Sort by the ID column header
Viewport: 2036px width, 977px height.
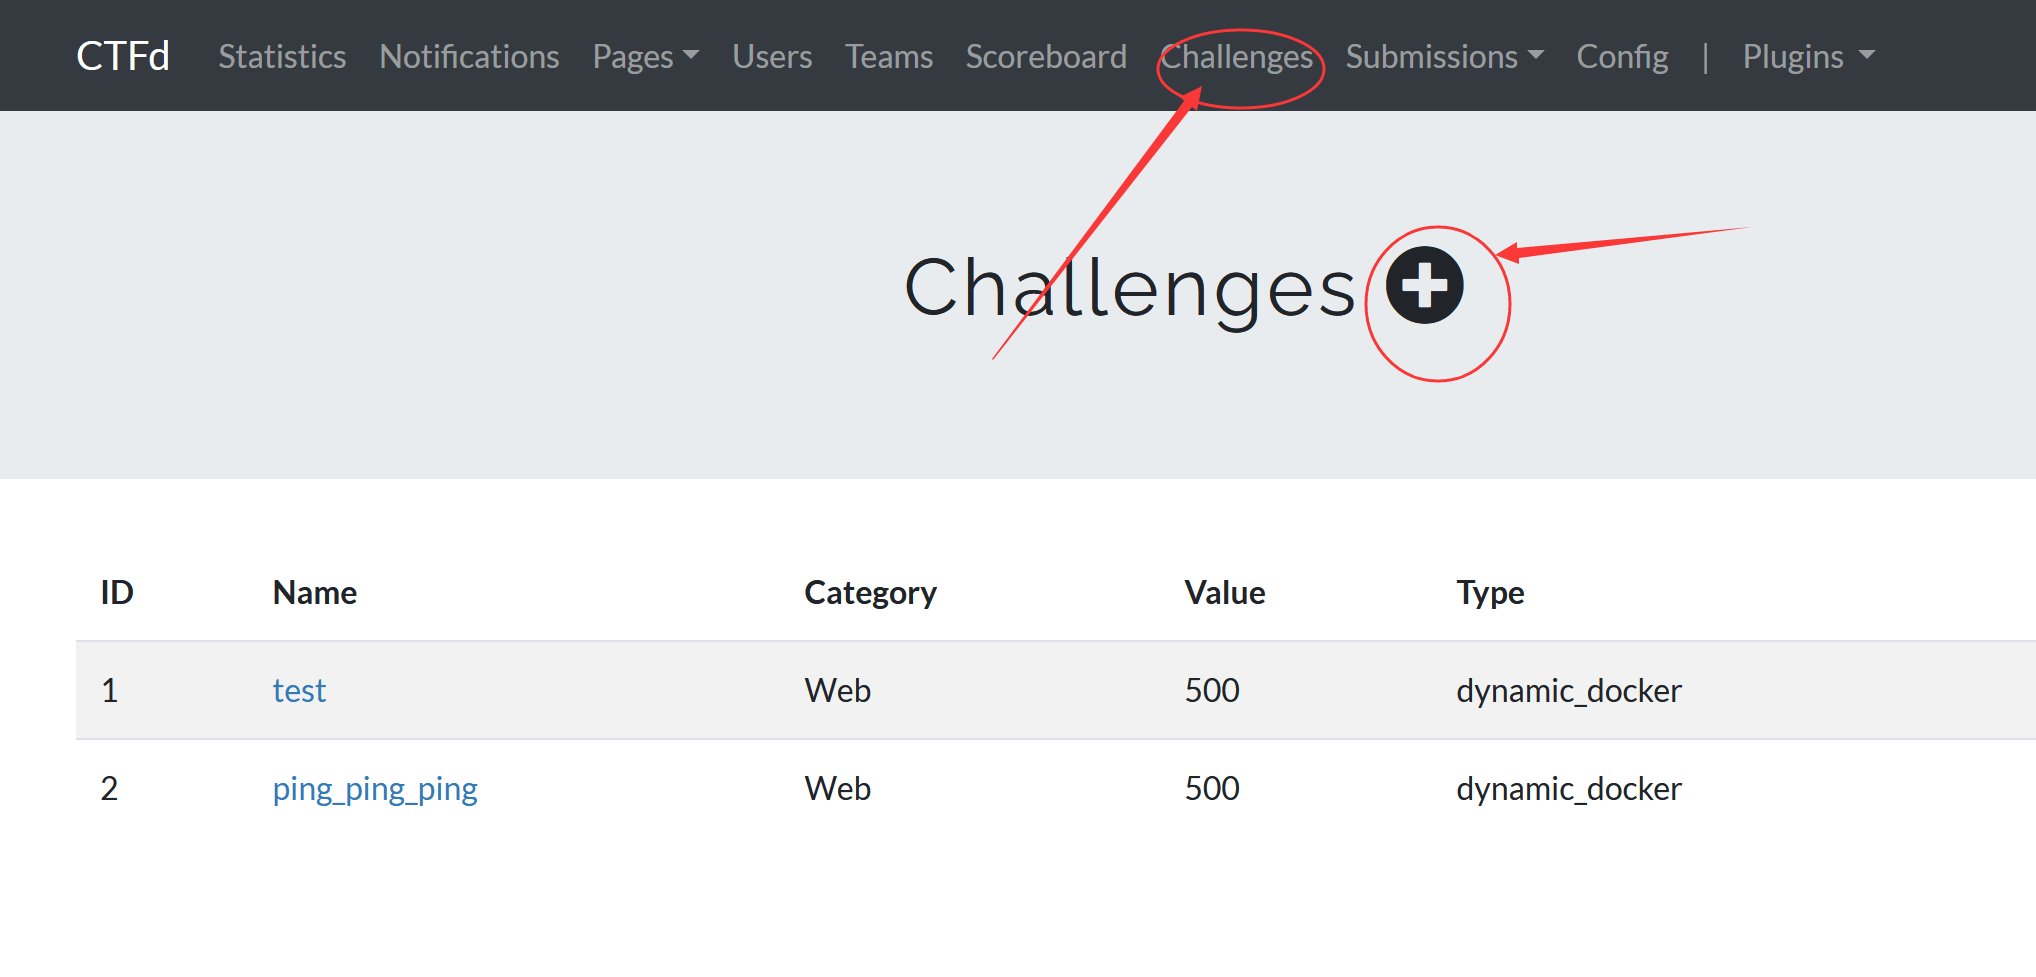[x=117, y=592]
